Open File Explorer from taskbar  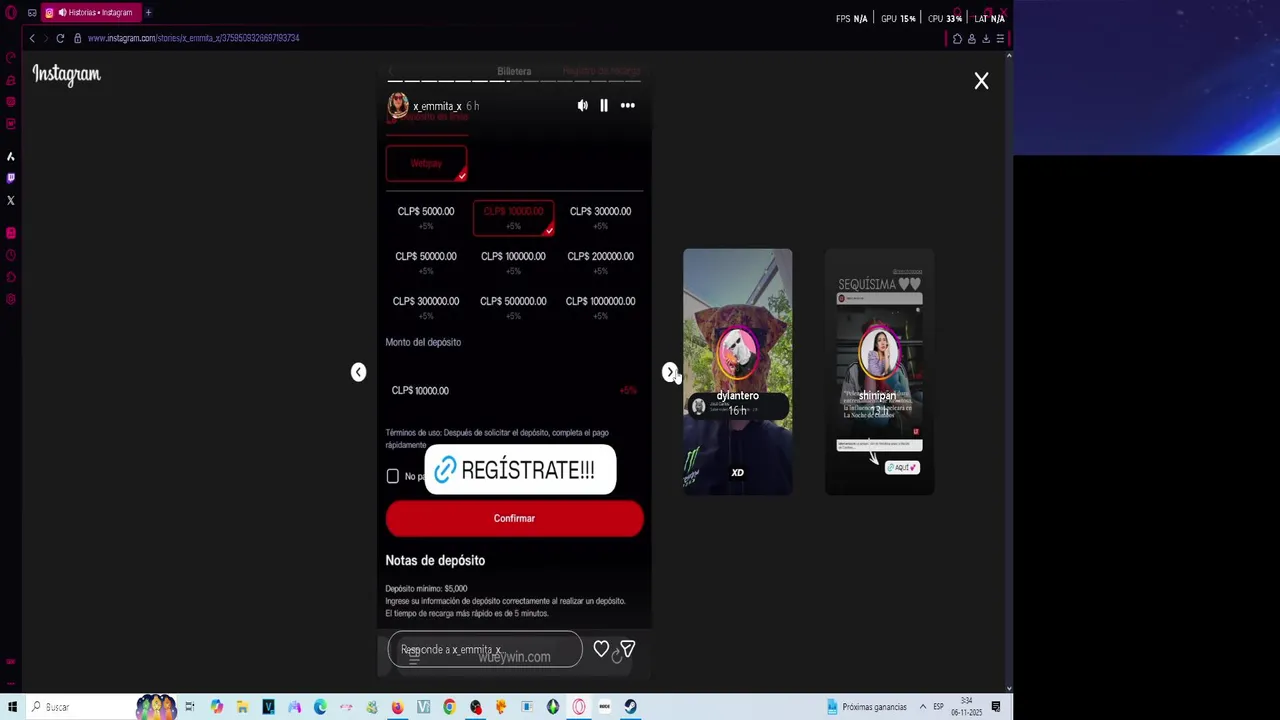click(242, 707)
